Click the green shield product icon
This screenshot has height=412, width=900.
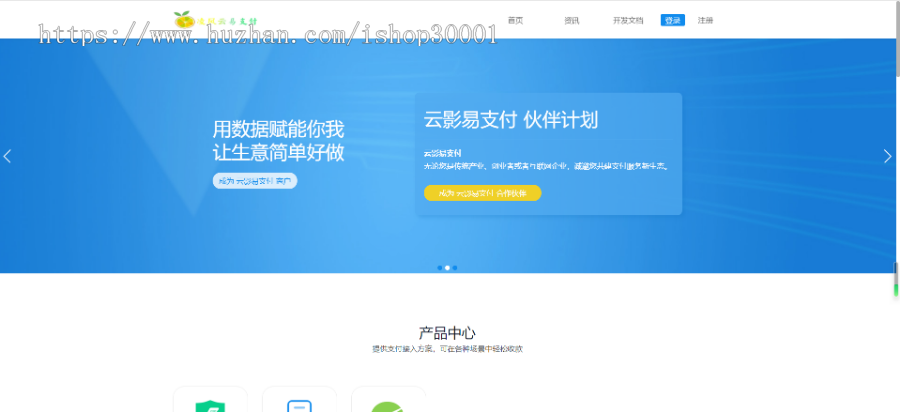point(210,405)
